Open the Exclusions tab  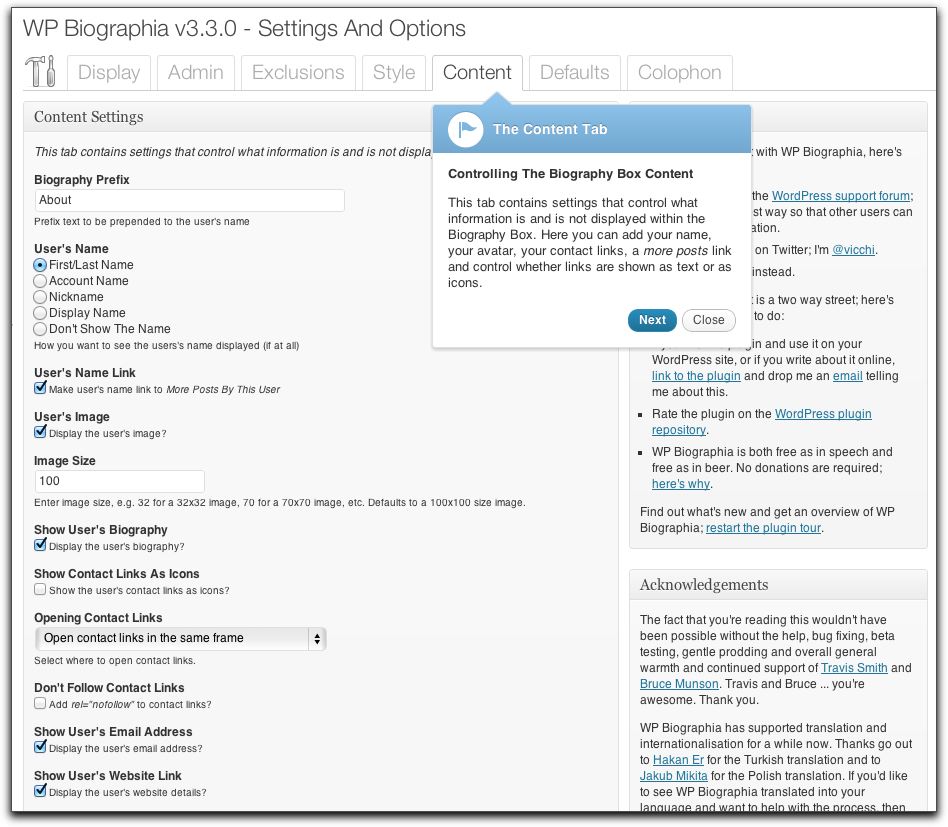click(298, 73)
